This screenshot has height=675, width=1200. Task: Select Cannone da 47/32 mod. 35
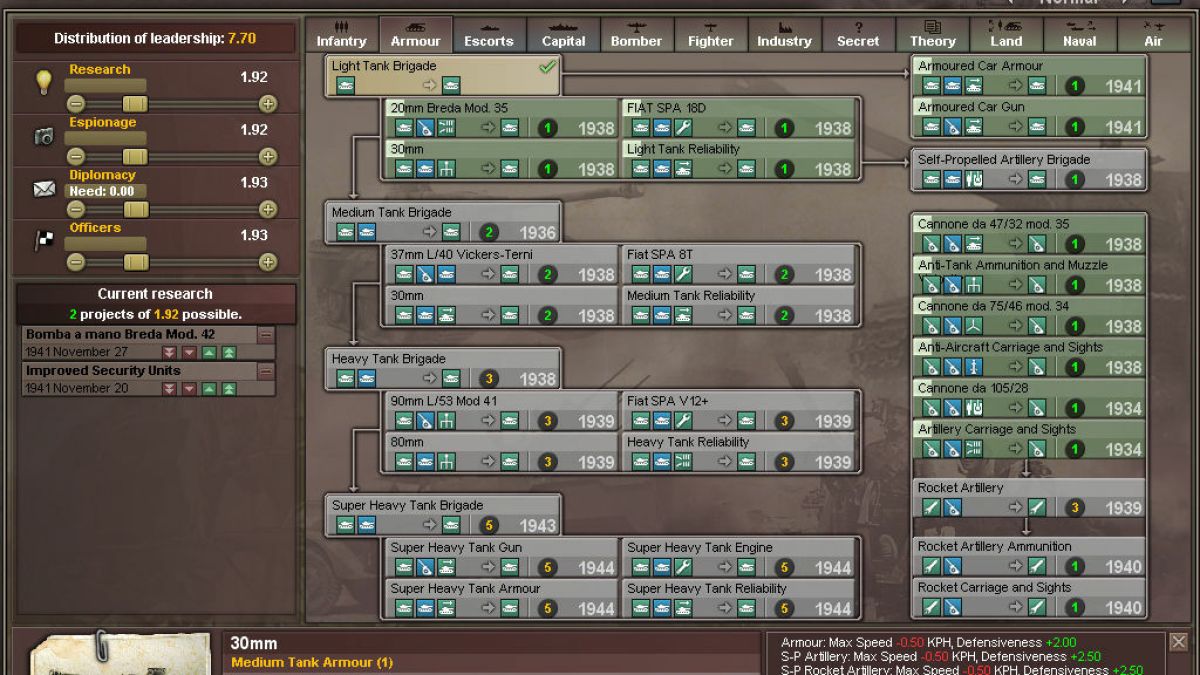click(1029, 234)
